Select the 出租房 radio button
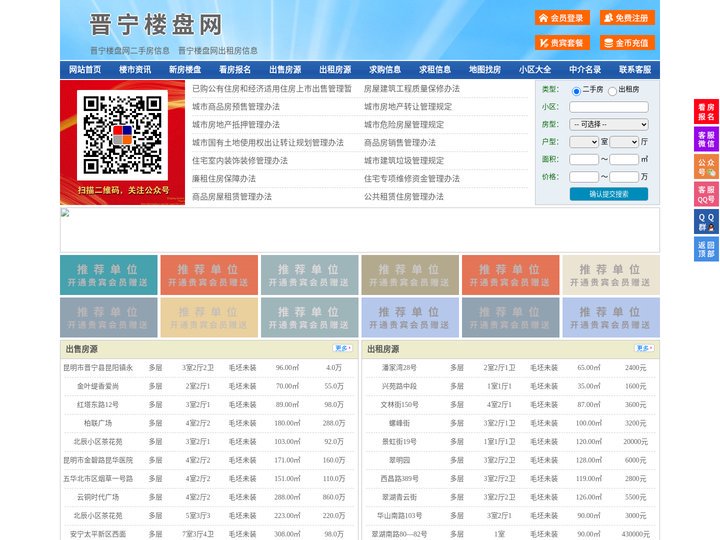 pyautogui.click(x=612, y=91)
